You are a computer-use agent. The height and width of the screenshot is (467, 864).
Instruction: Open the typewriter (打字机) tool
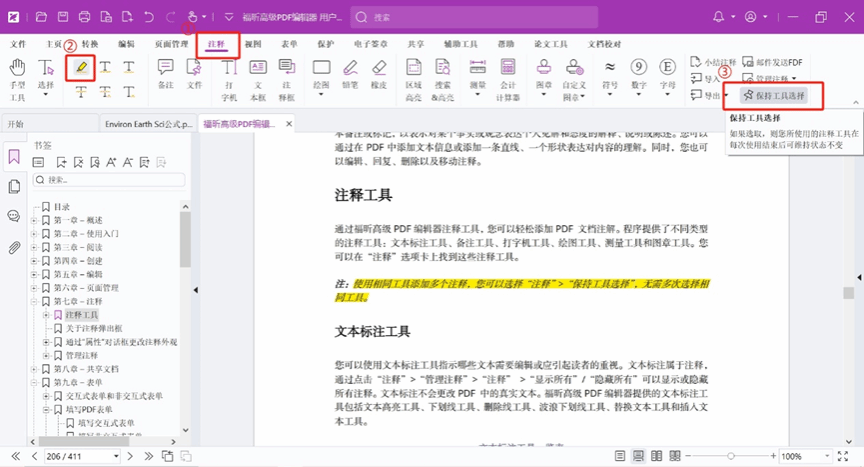coord(229,68)
